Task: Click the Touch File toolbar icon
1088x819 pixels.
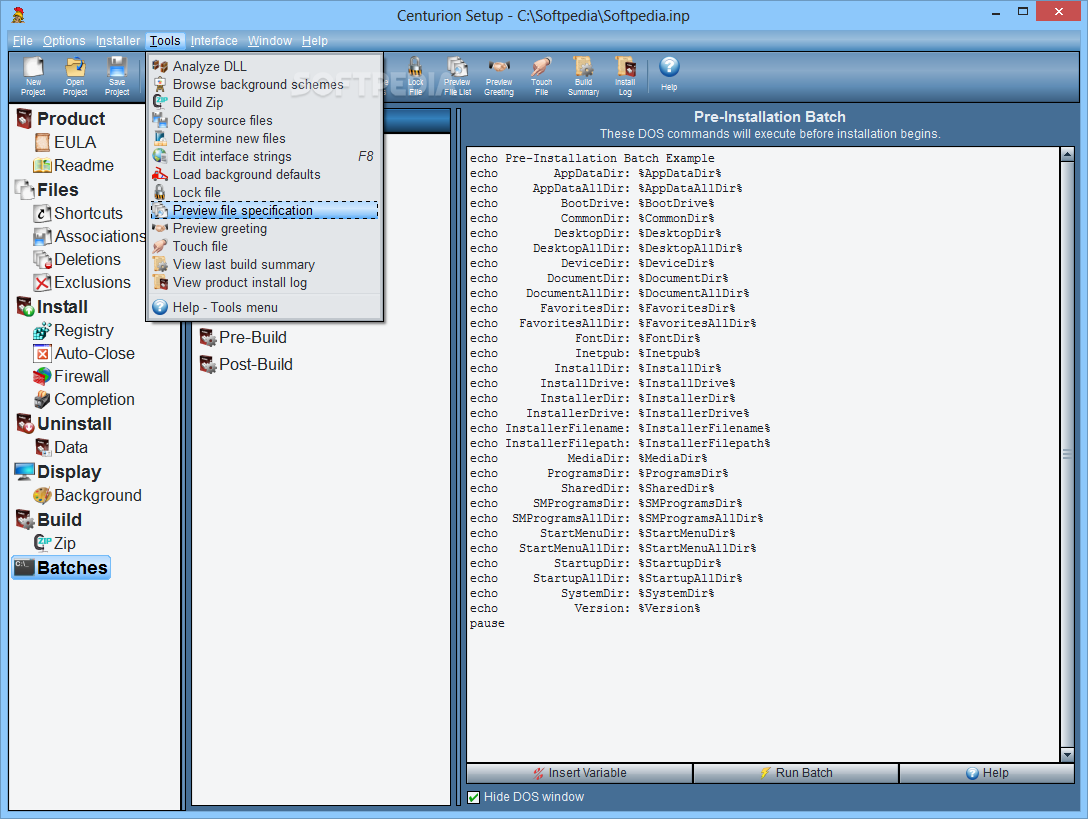Action: [541, 76]
